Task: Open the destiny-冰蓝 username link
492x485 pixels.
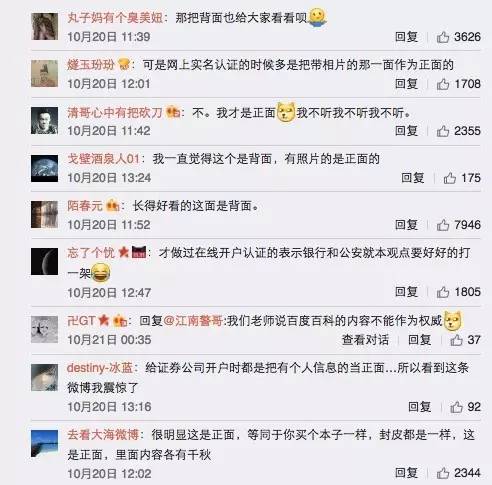Action: click(x=100, y=368)
